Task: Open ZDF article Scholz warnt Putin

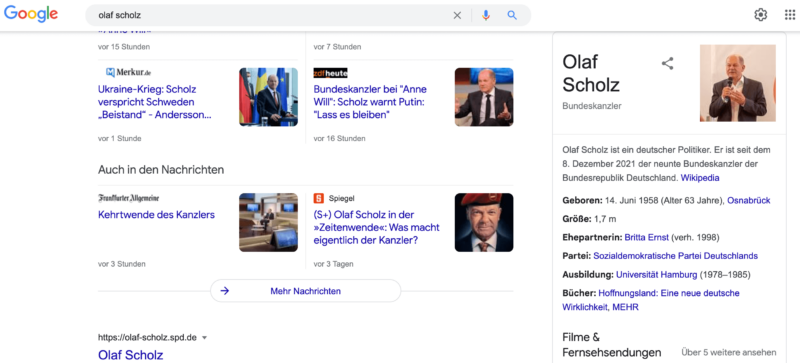Action: click(371, 102)
